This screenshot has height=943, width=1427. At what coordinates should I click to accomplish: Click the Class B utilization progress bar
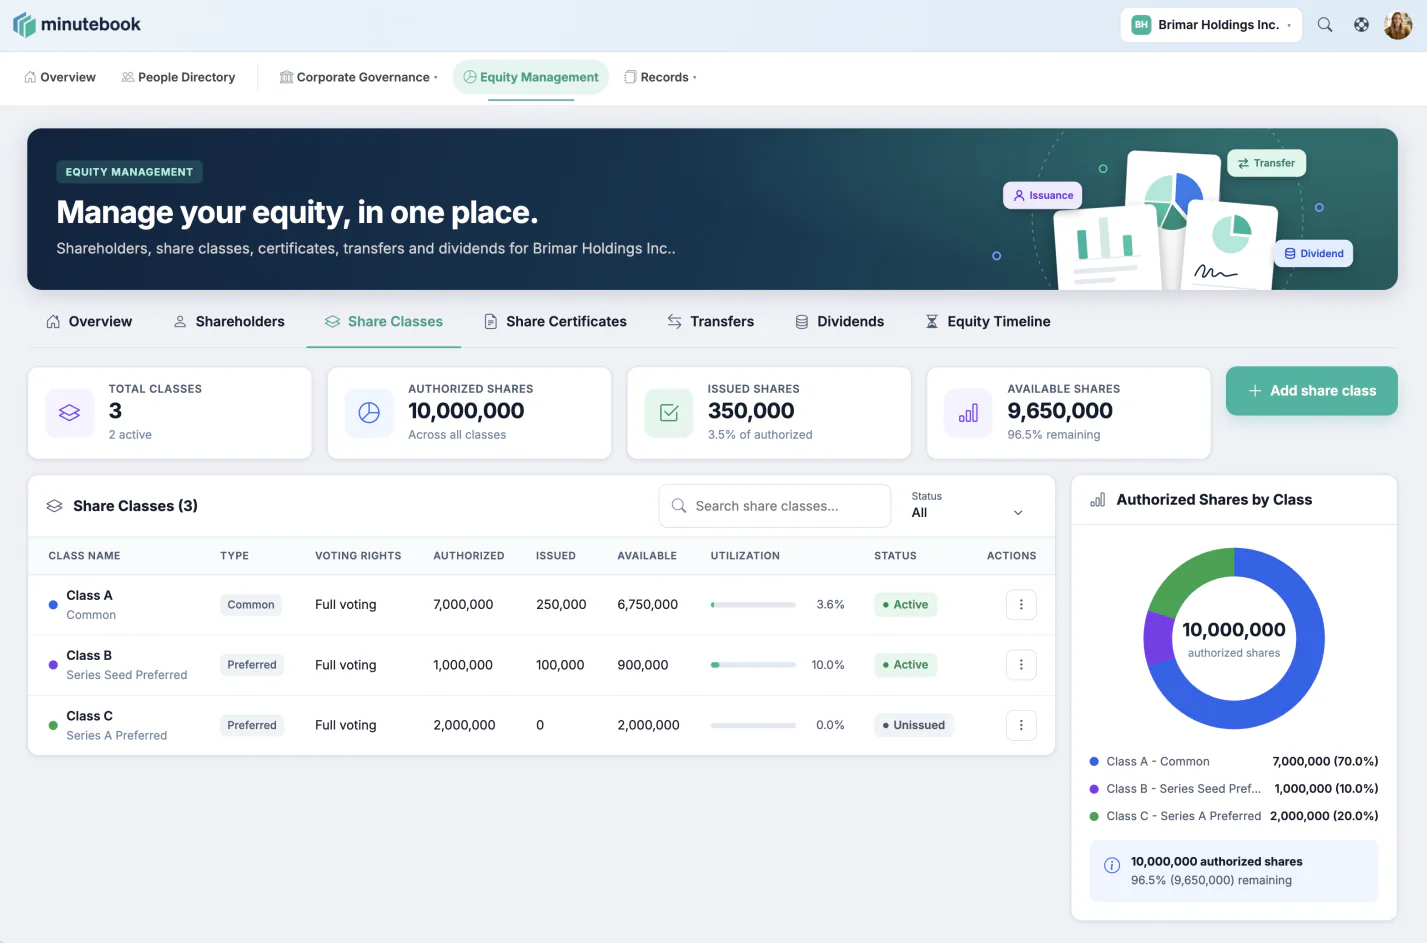[x=753, y=665]
